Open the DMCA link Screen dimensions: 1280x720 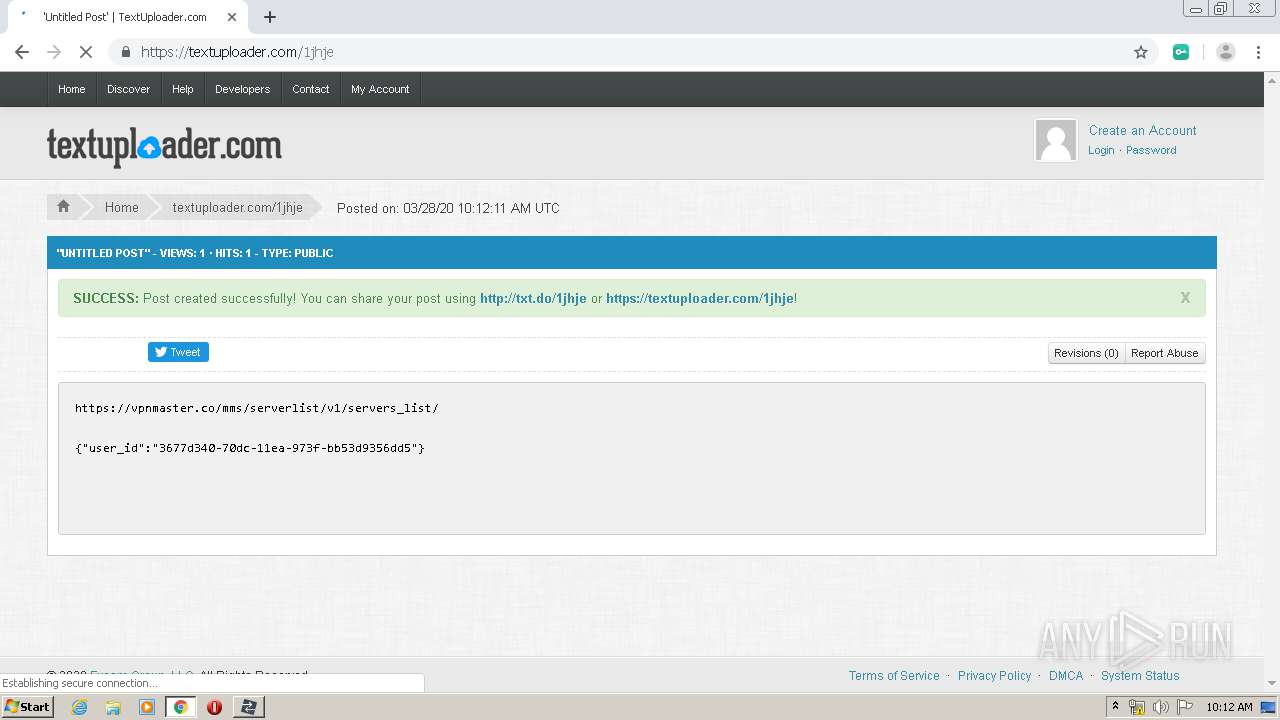click(x=1066, y=676)
